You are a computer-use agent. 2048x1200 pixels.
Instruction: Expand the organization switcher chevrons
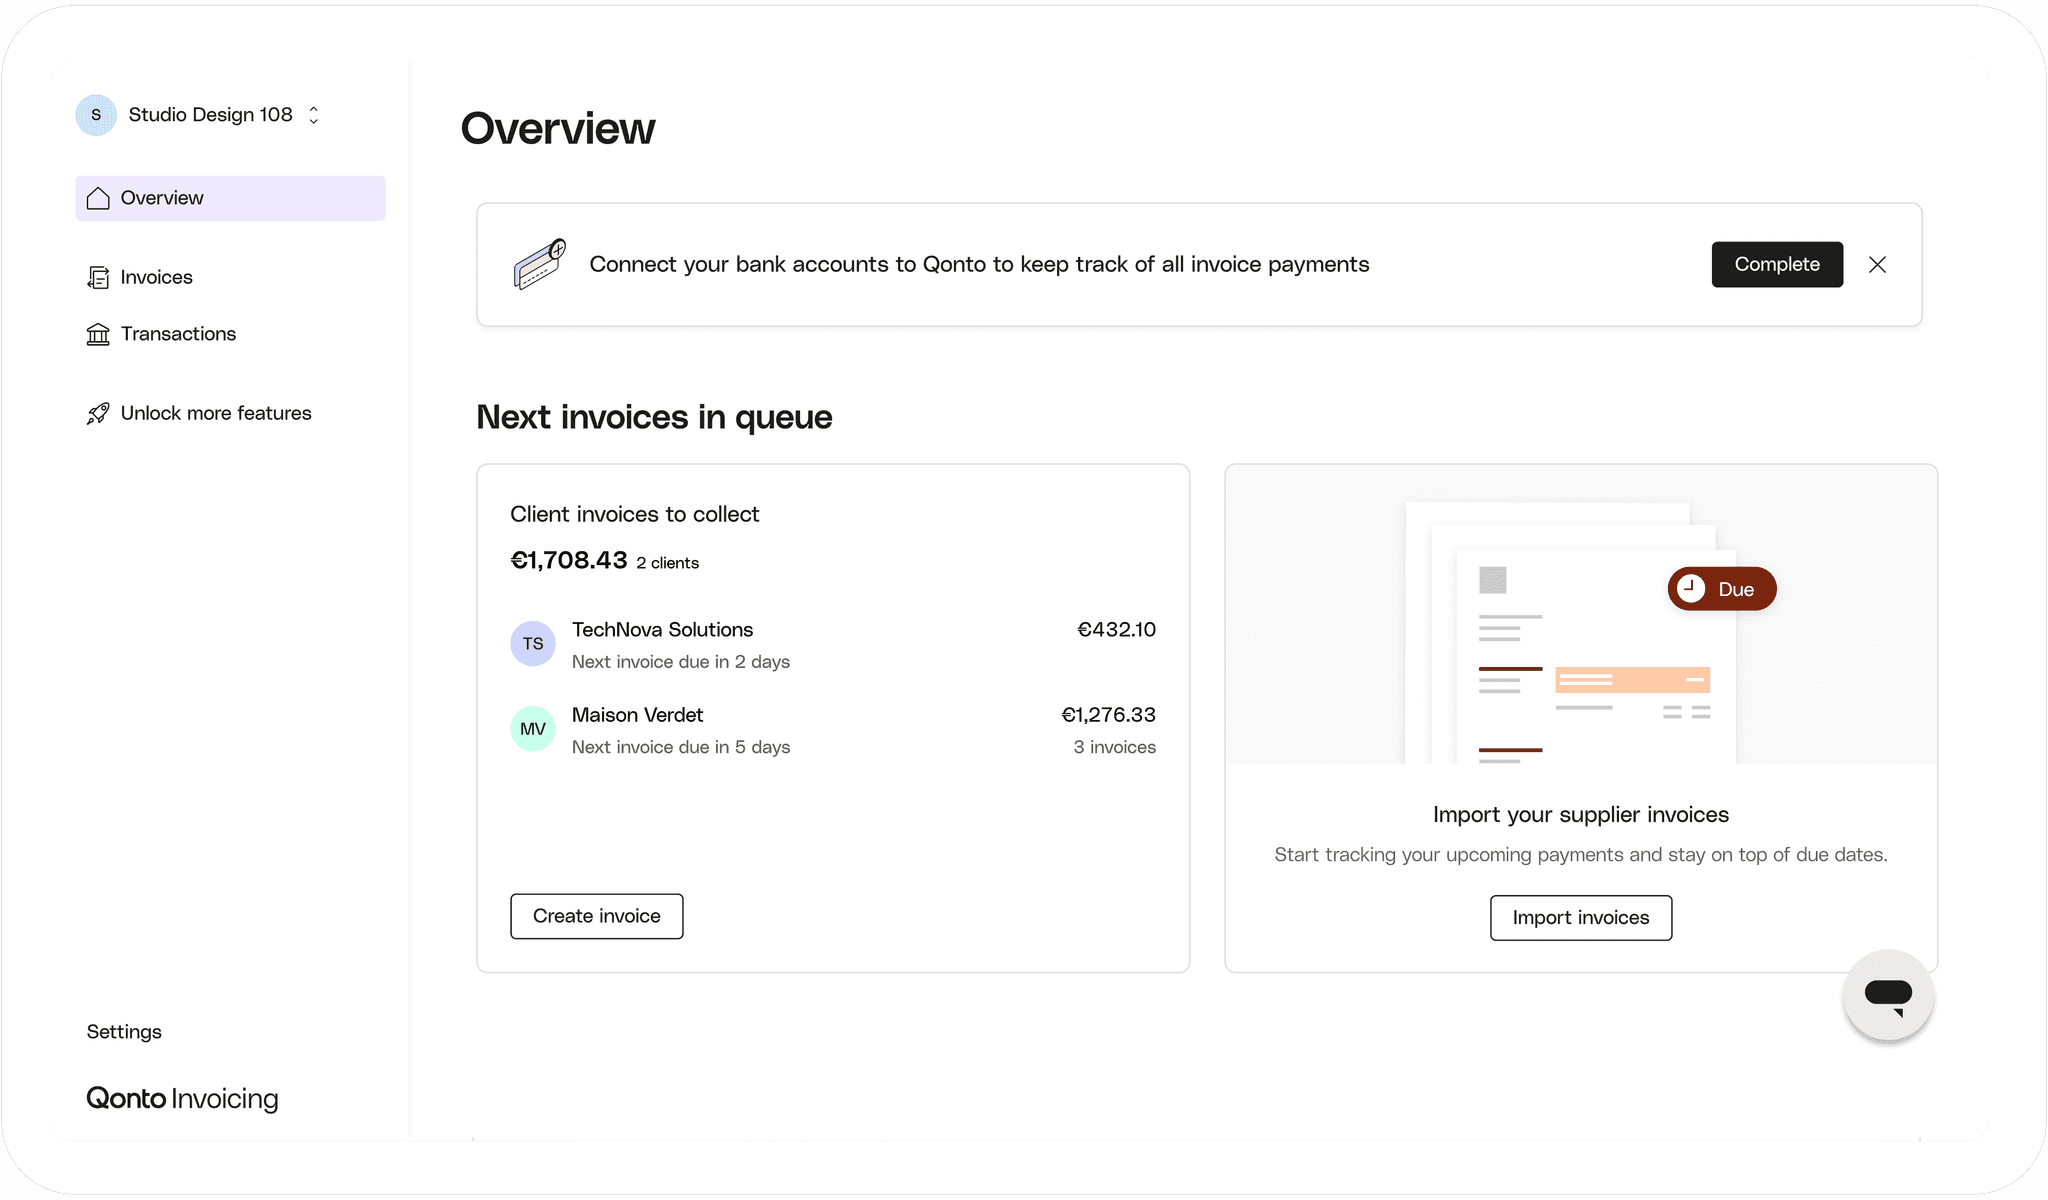click(x=314, y=115)
